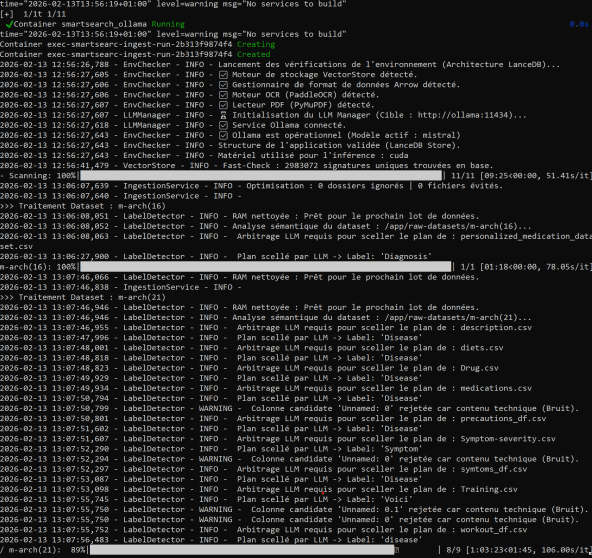
Task: Click the 'Training.csv' file name
Action: tap(489, 489)
